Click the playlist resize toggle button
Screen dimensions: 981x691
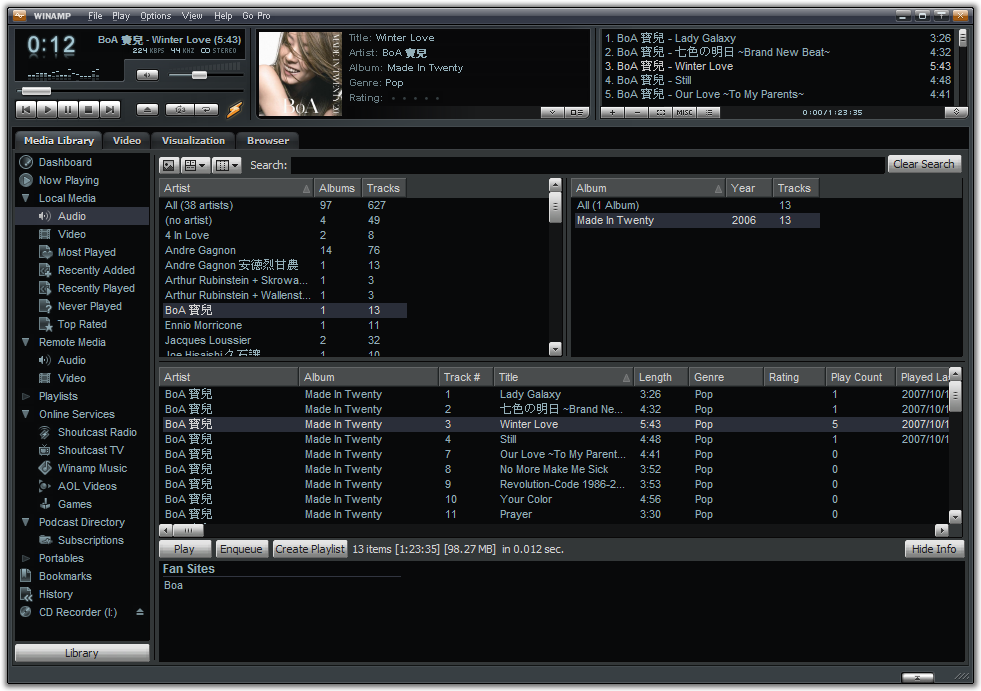956,113
